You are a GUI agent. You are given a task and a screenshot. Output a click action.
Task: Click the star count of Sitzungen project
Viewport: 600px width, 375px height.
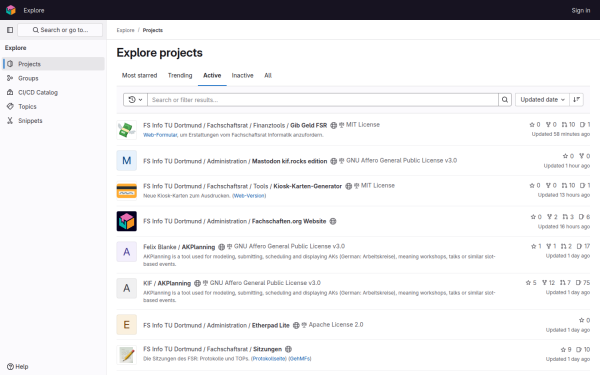point(566,350)
